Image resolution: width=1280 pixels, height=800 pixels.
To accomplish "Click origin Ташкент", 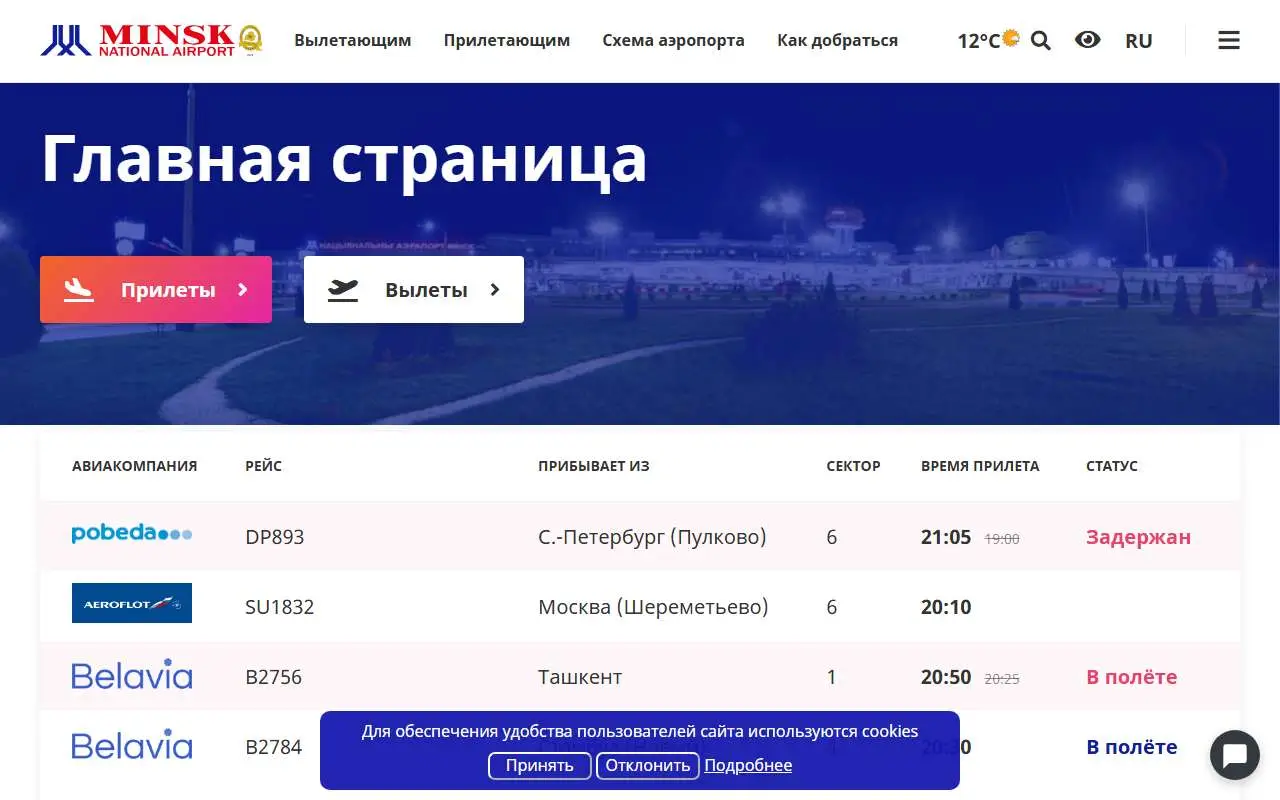I will pos(580,677).
